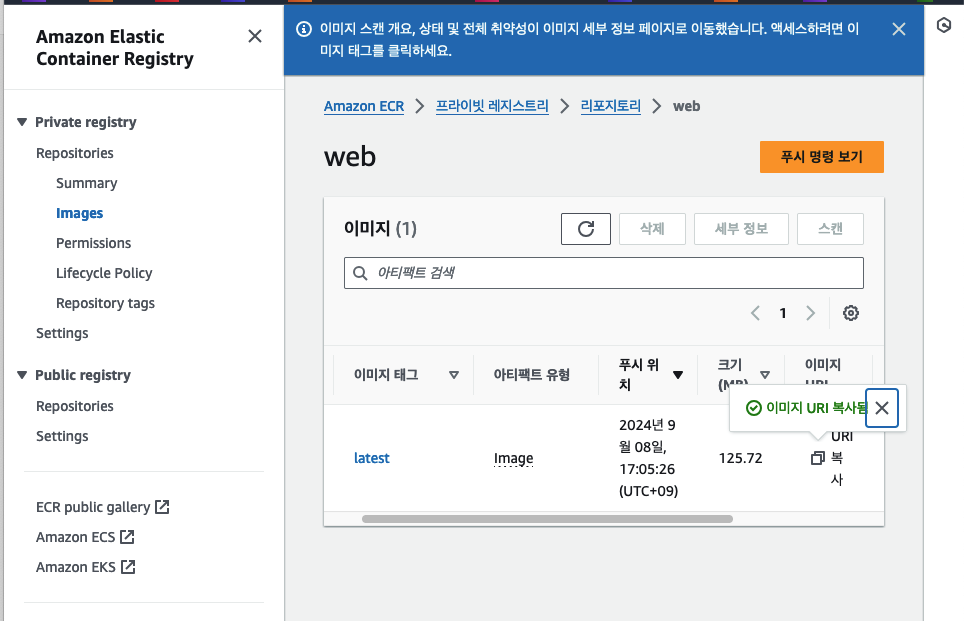Close the ECR navigation sidebar
The image size is (964, 621).
coord(255,36)
